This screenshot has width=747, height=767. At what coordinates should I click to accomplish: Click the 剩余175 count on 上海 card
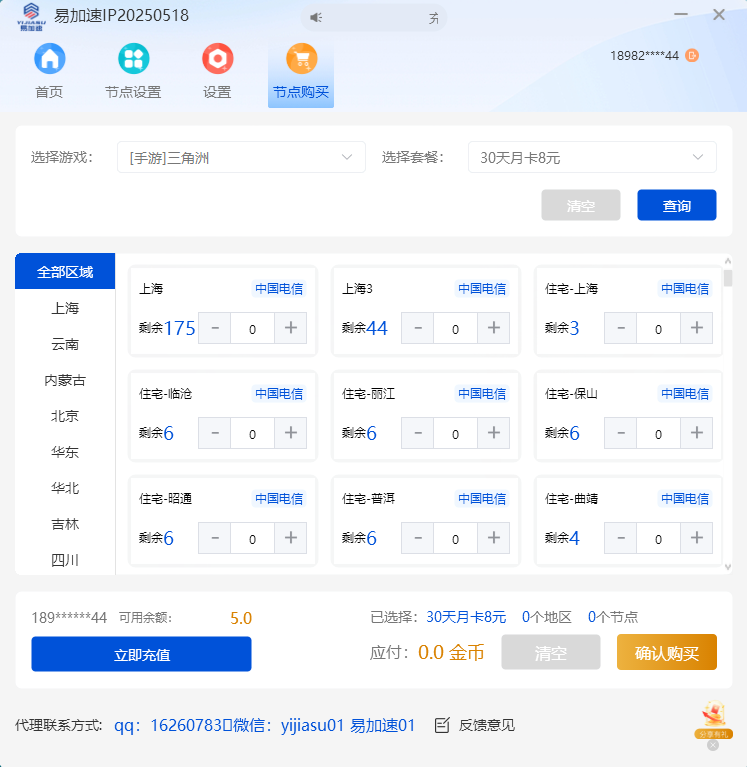point(167,328)
